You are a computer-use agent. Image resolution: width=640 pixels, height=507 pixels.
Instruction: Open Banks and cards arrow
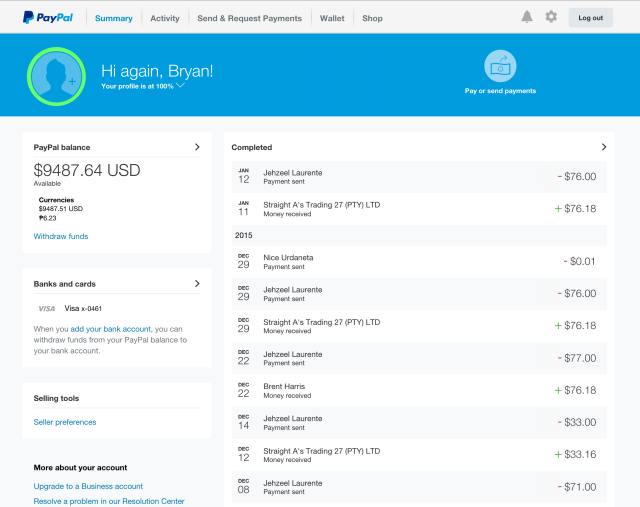coord(197,283)
